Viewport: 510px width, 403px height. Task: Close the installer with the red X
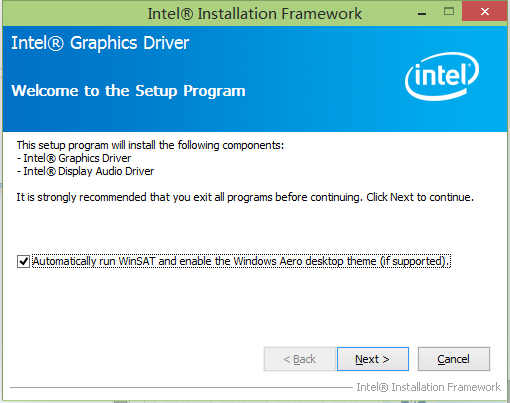tap(485, 12)
